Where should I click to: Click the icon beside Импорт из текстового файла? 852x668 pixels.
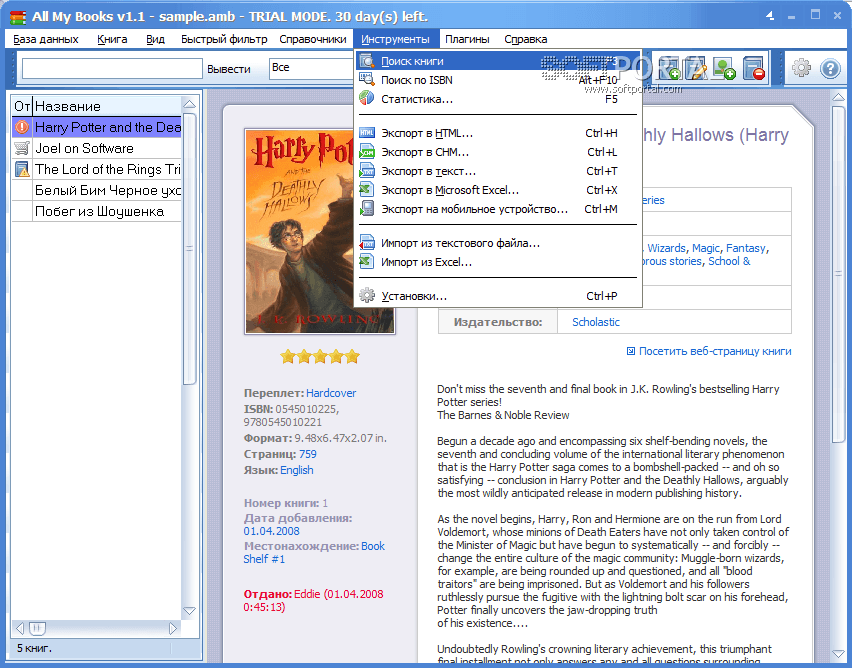point(367,243)
